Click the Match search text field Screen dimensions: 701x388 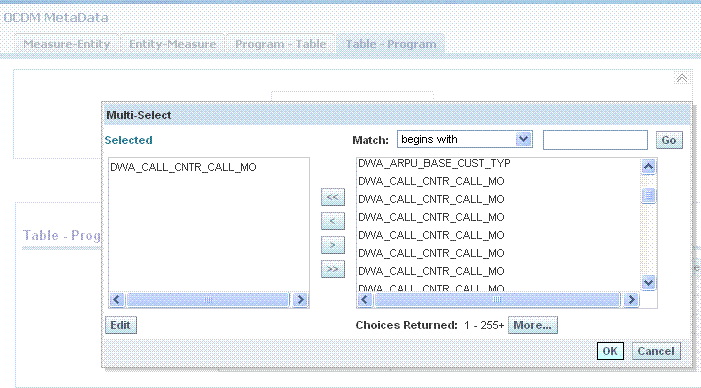point(595,140)
